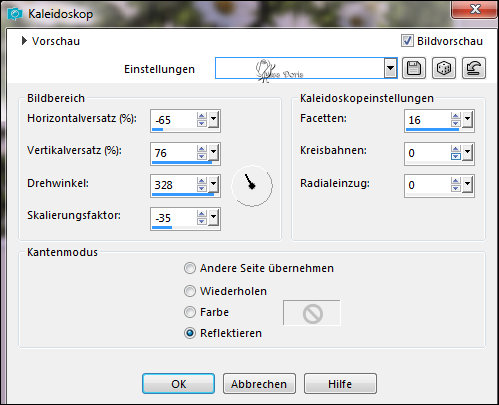
Task: Confirm with the OK button
Action: coord(178,384)
